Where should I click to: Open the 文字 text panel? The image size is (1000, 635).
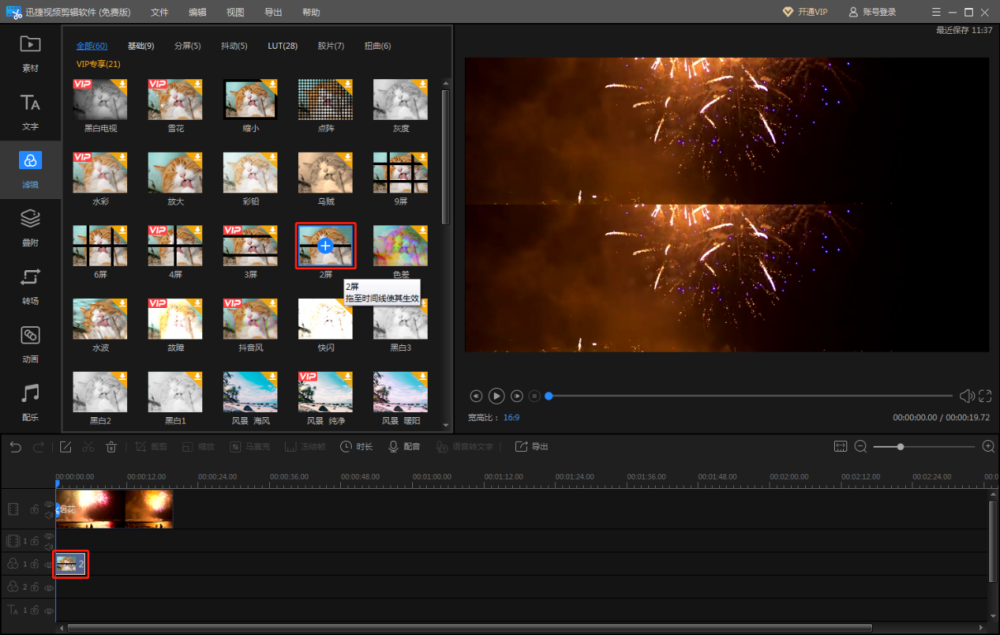[x=30, y=110]
